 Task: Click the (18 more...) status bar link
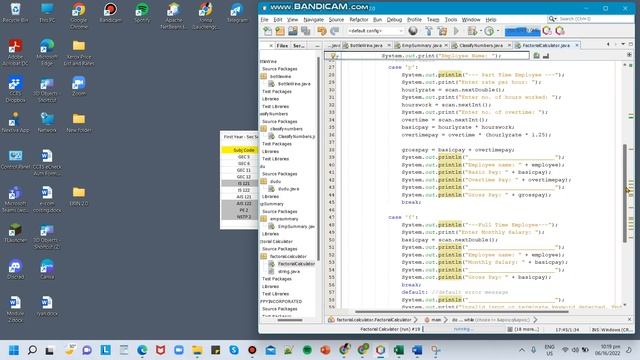[526, 329]
